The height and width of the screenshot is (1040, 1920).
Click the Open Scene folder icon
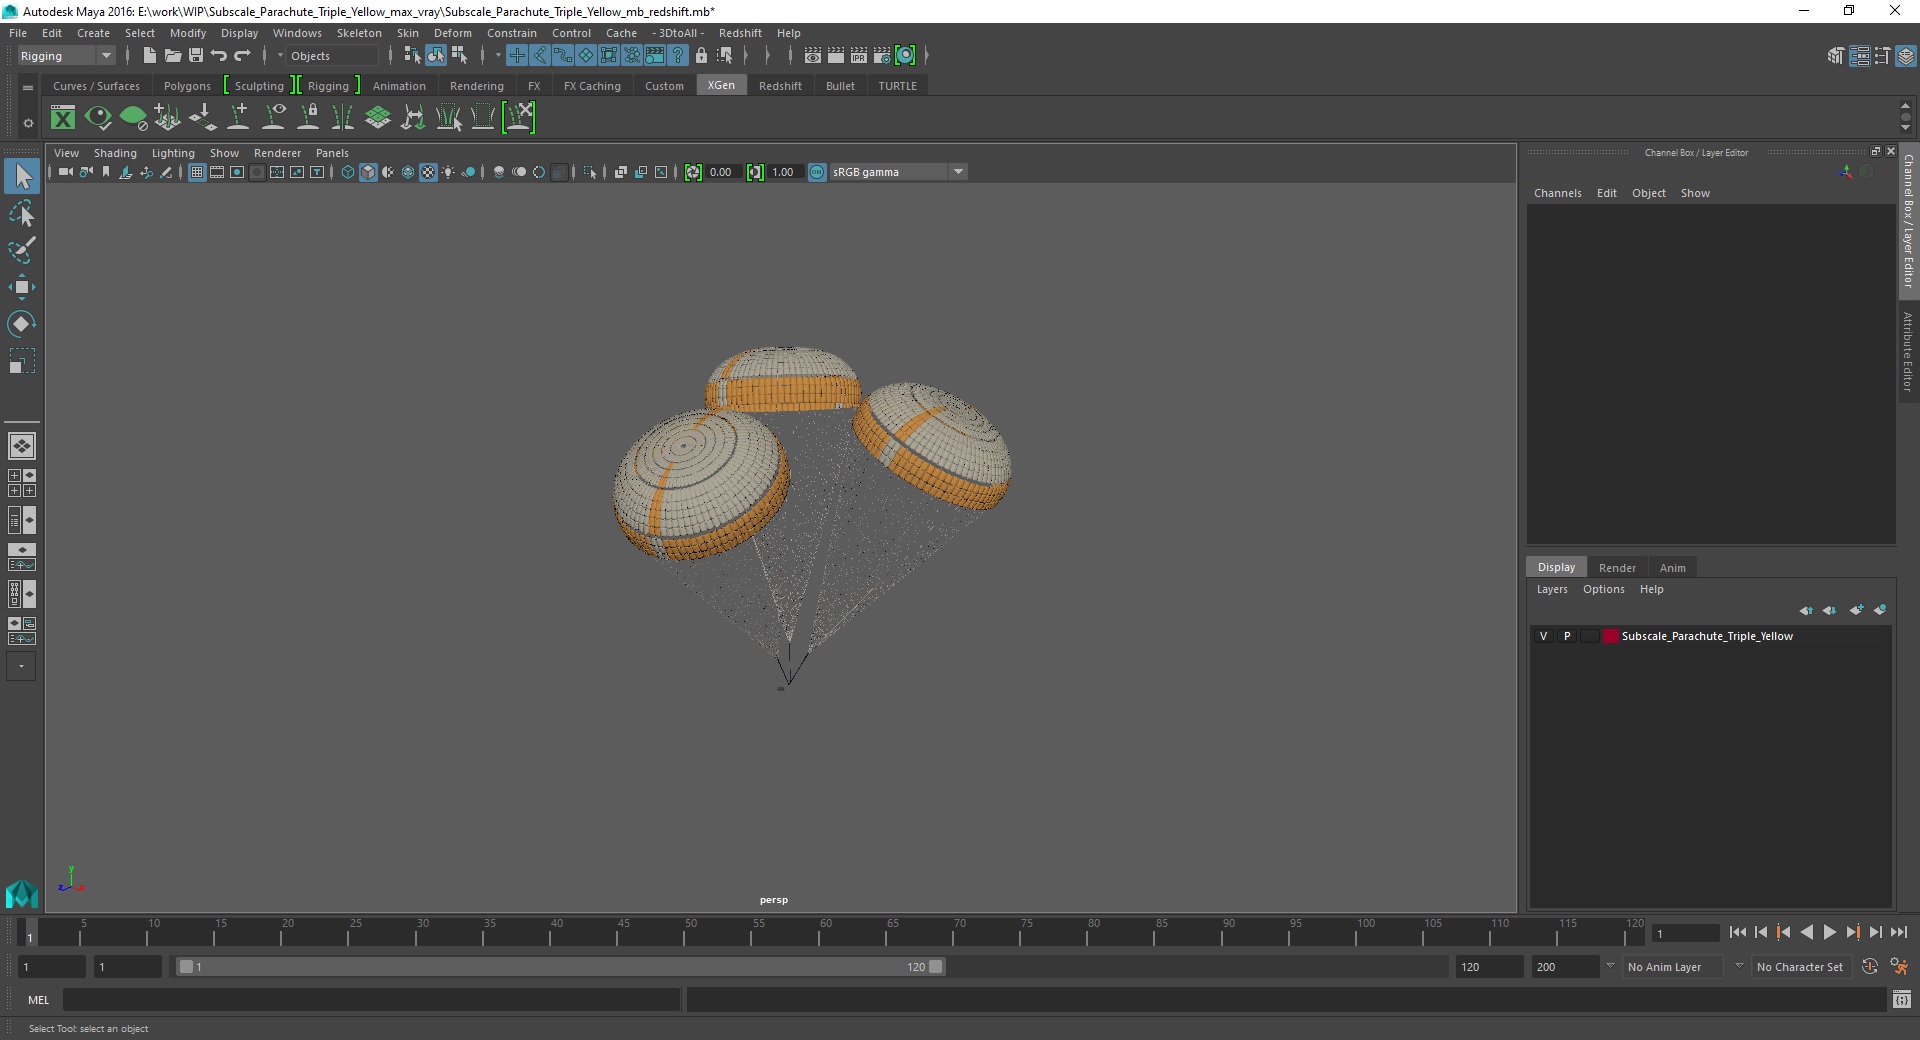[173, 56]
